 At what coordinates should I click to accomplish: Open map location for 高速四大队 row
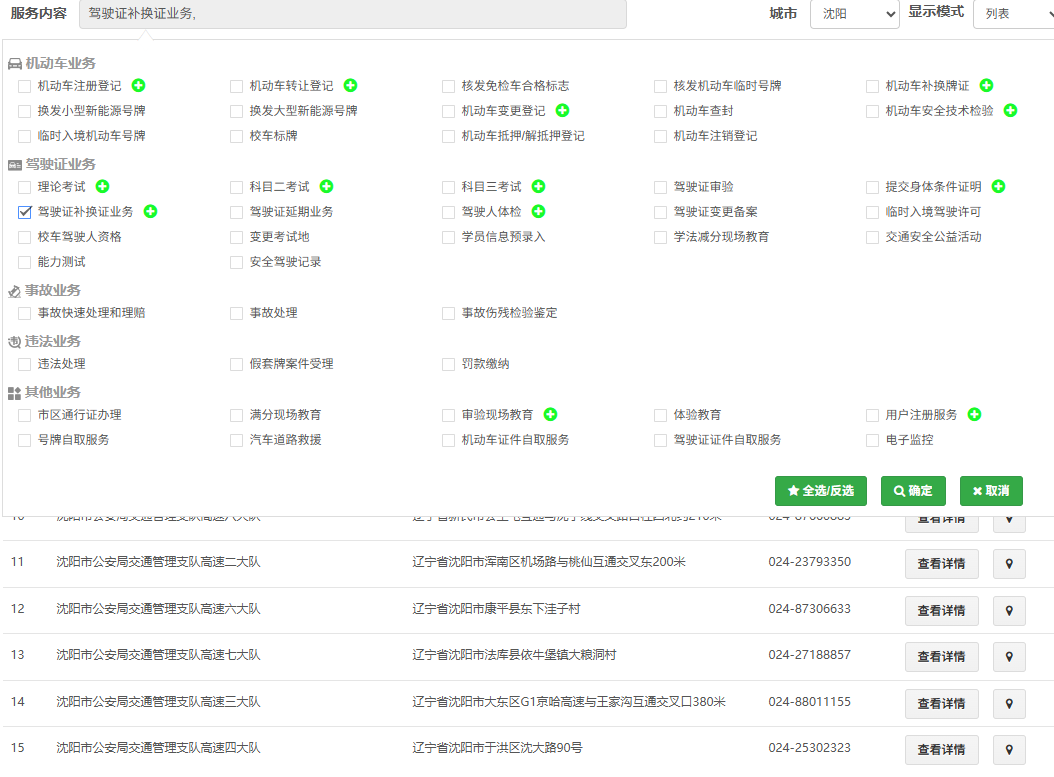(1009, 749)
